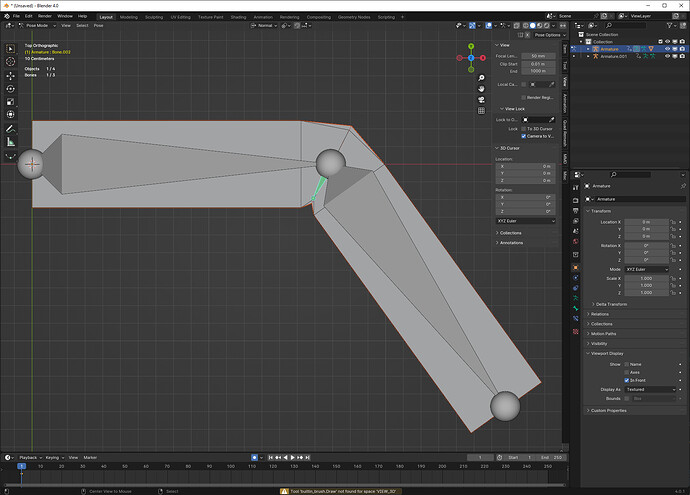690x495 pixels.
Task: Enable Lock To 3D Cursor checkbox
Action: coord(524,129)
